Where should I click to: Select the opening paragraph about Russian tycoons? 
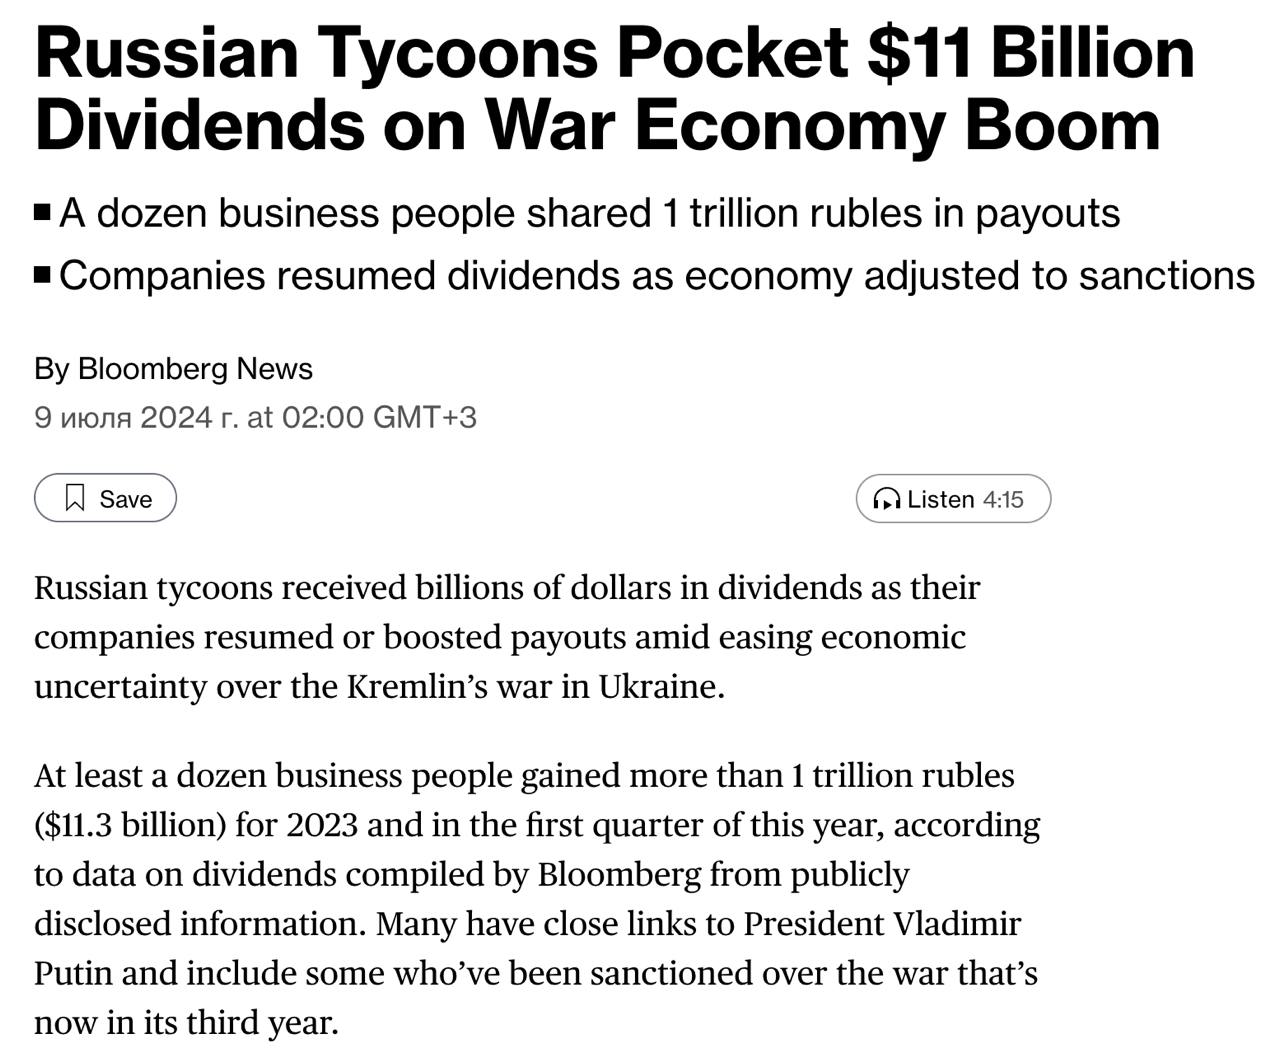[x=500, y=636]
